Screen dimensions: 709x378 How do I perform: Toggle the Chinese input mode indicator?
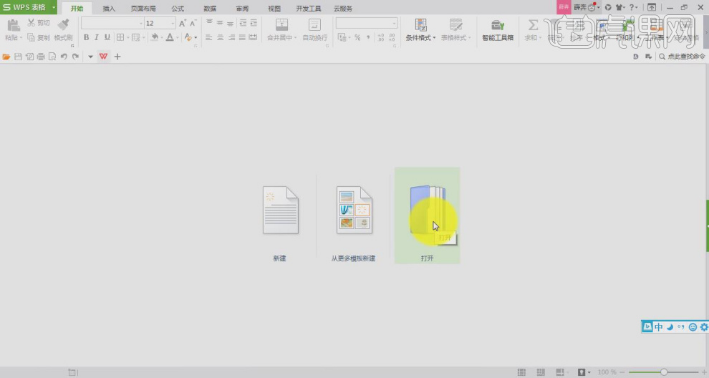click(658, 327)
